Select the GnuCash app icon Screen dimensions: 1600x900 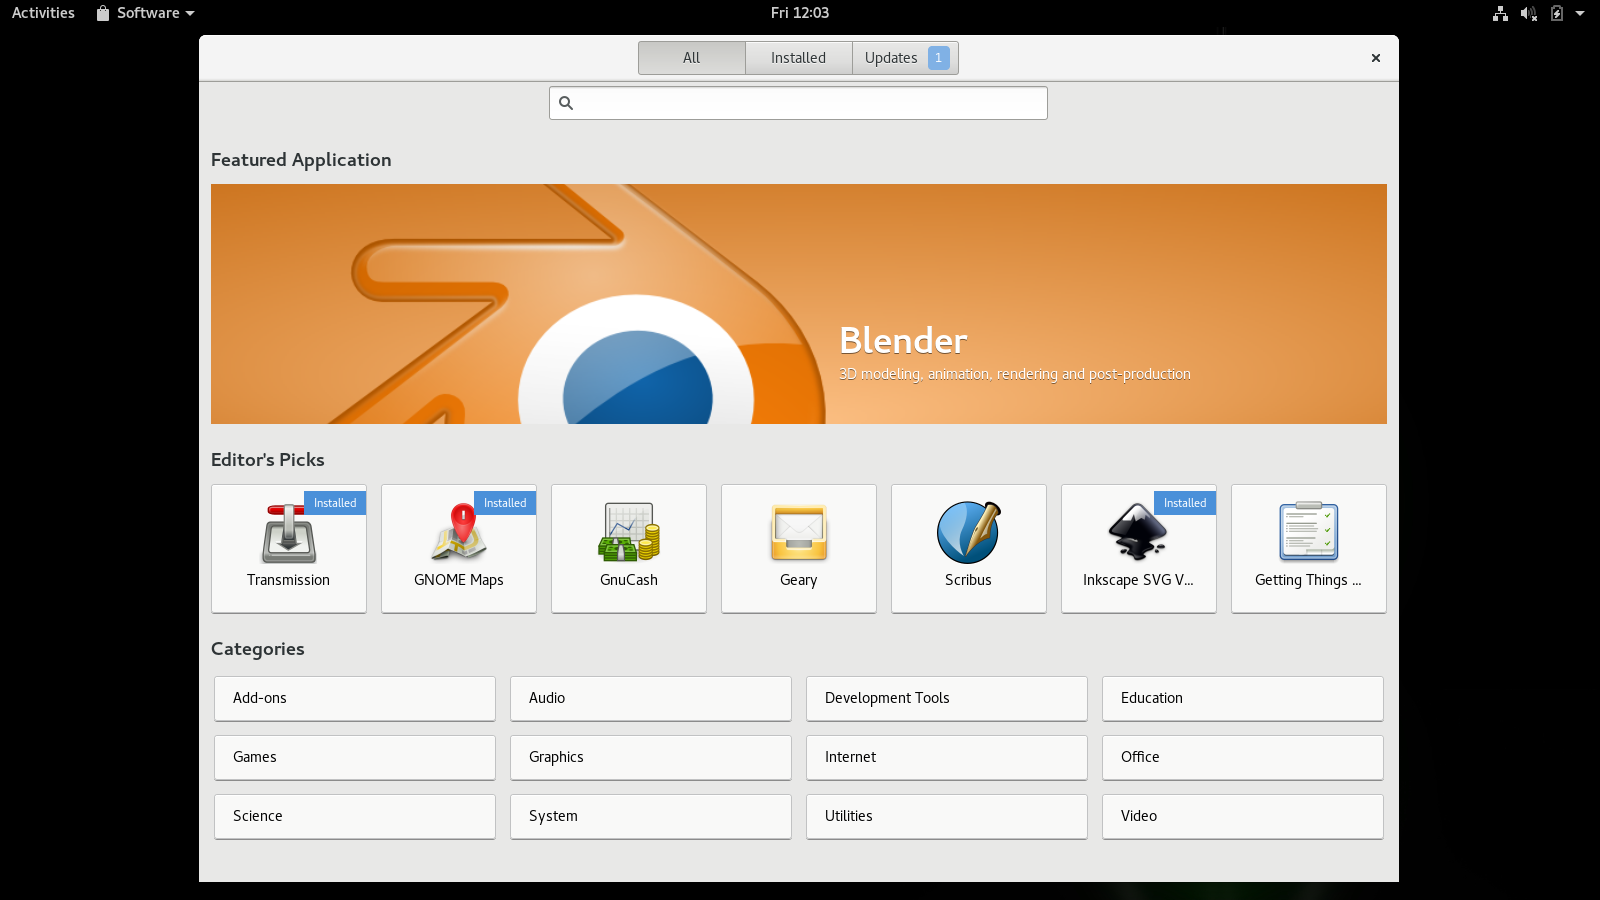[x=629, y=533]
